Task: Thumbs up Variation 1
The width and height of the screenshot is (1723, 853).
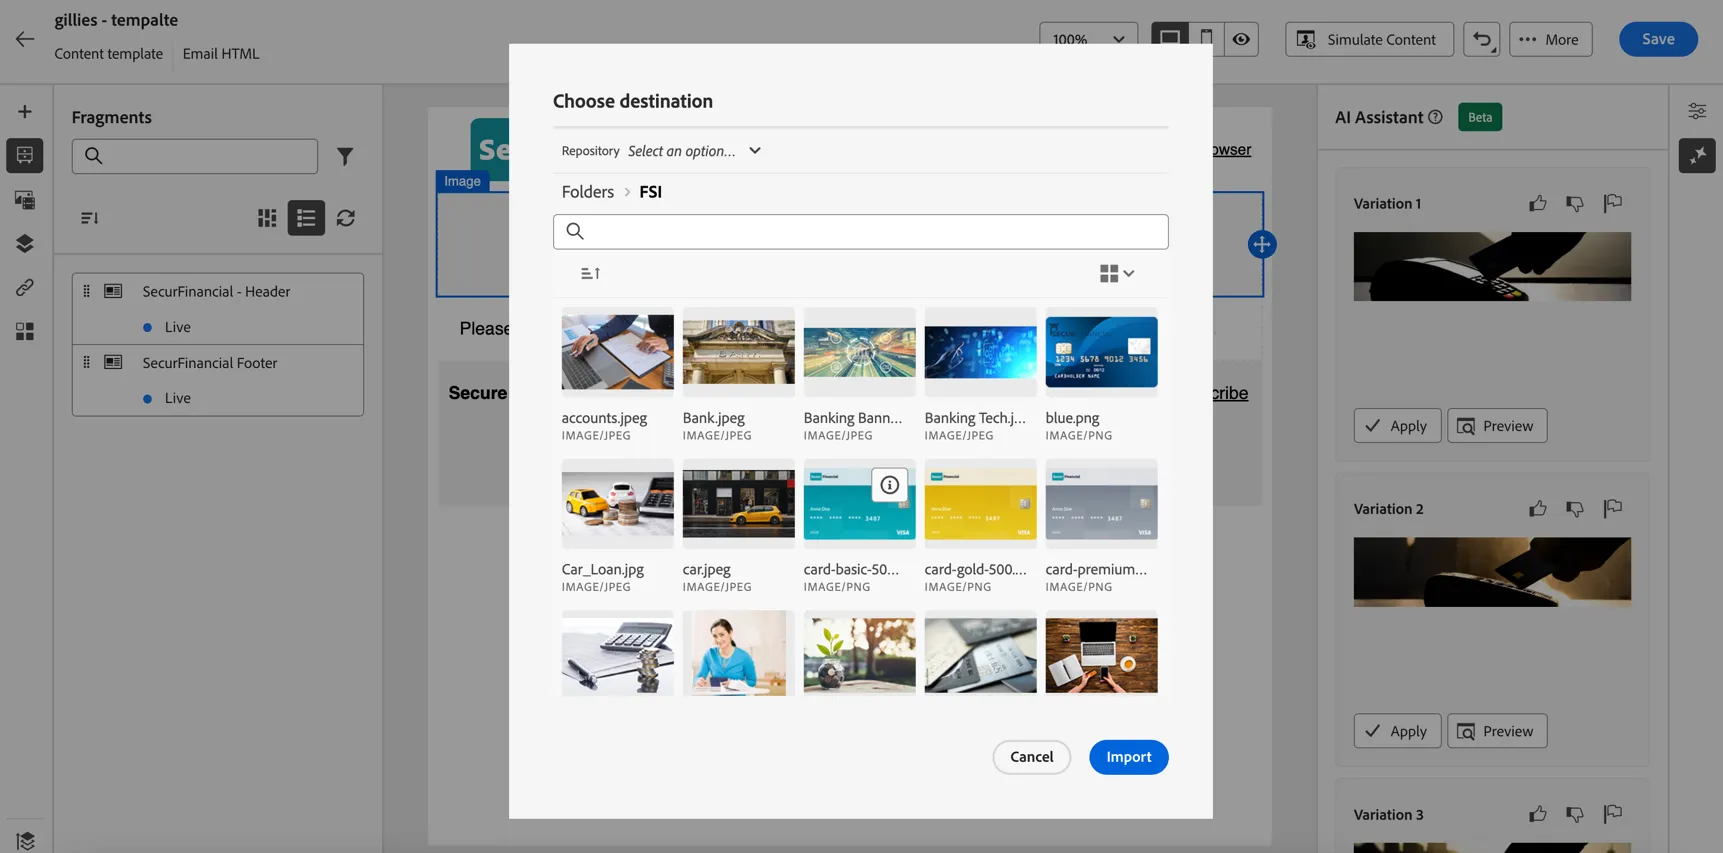Action: [x=1537, y=203]
